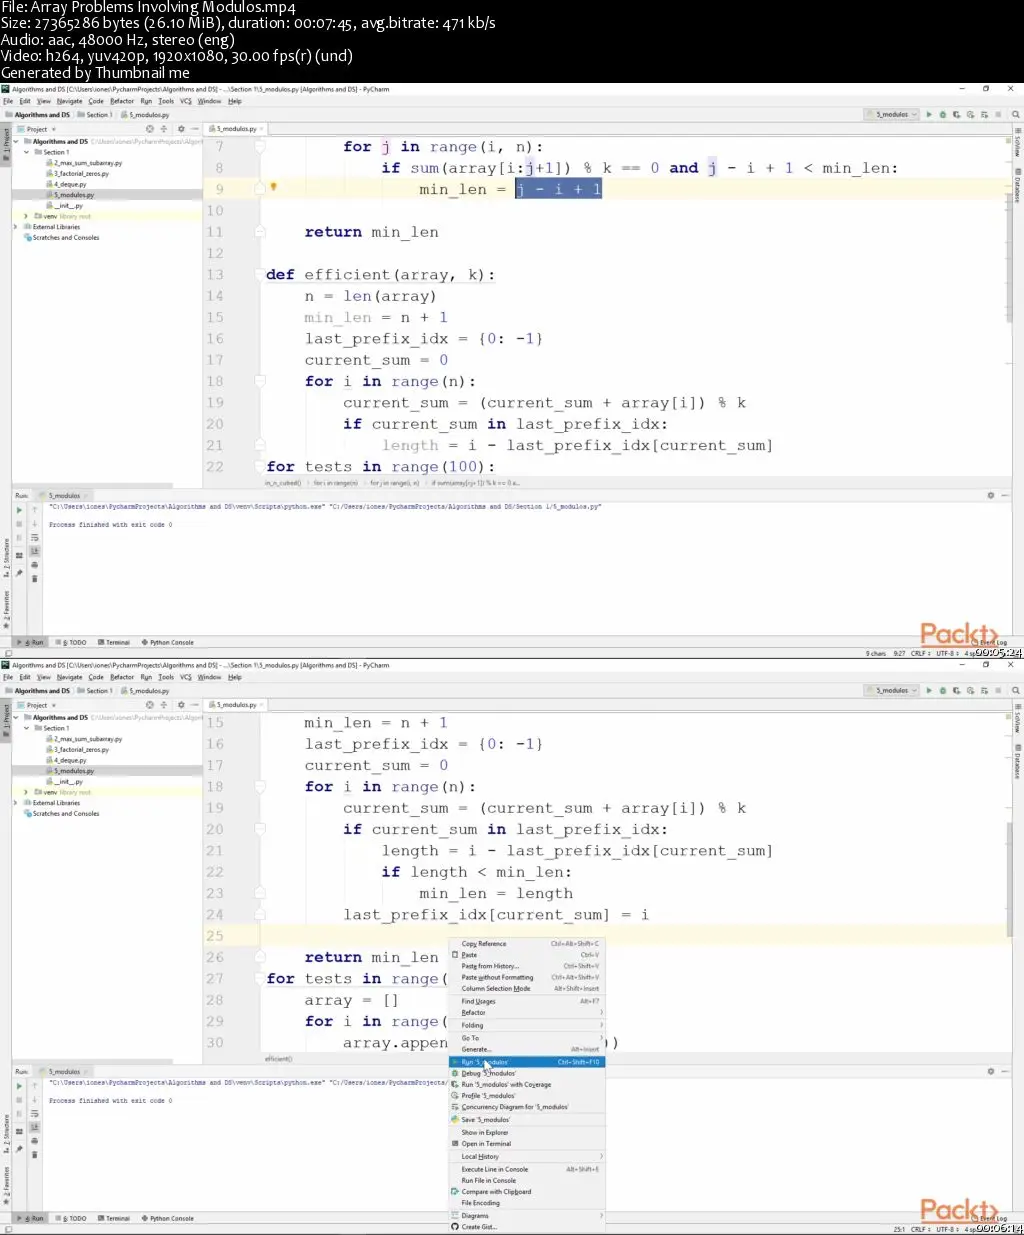Open the 5_modulos run configuration dropdown

pyautogui.click(x=890, y=114)
